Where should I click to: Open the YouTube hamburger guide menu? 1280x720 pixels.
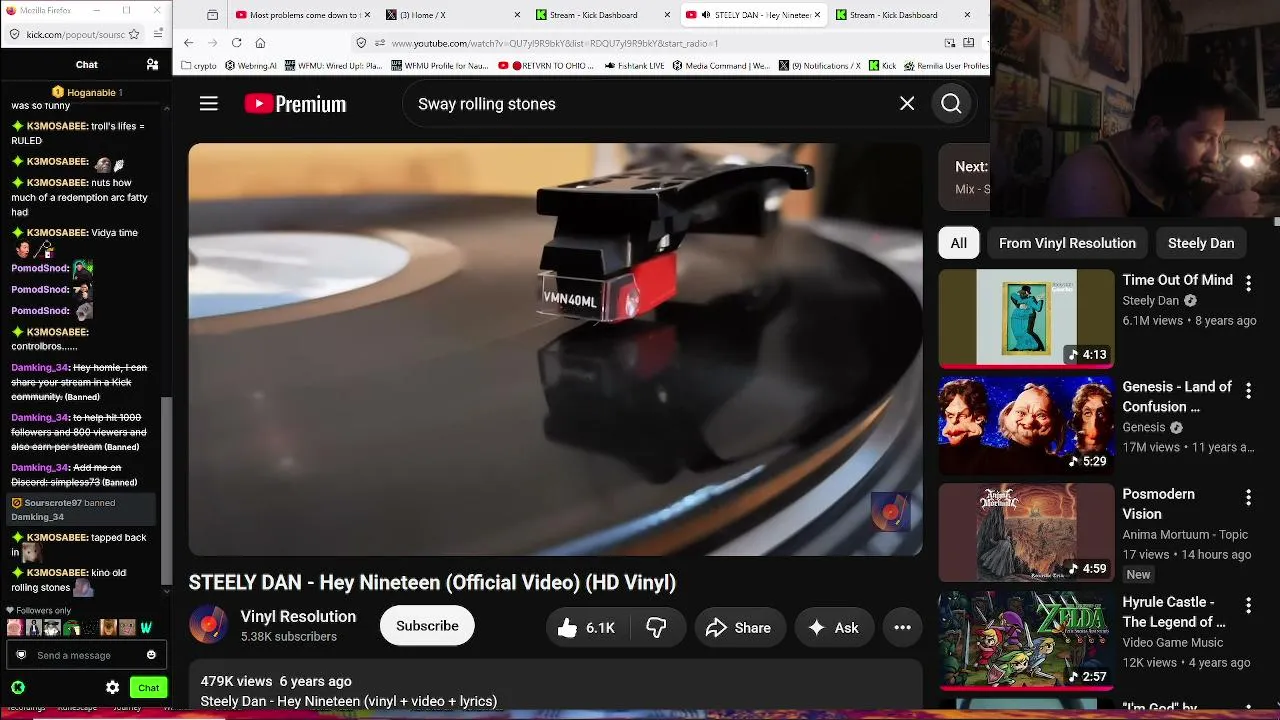tap(208, 104)
